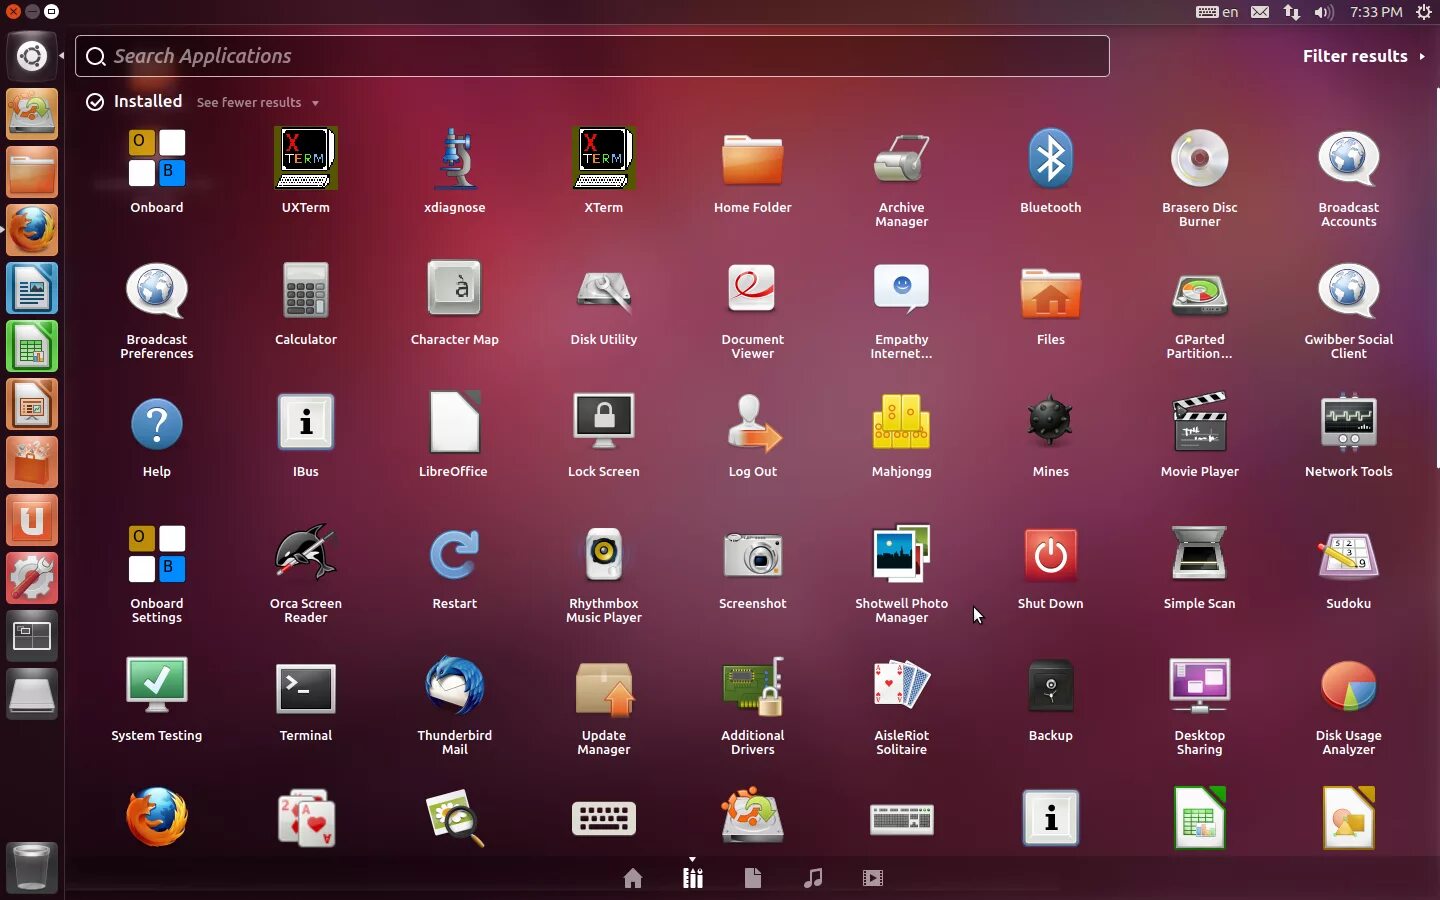Viewport: 1440px width, 900px height.
Task: Launch XTerm
Action: point(604,159)
